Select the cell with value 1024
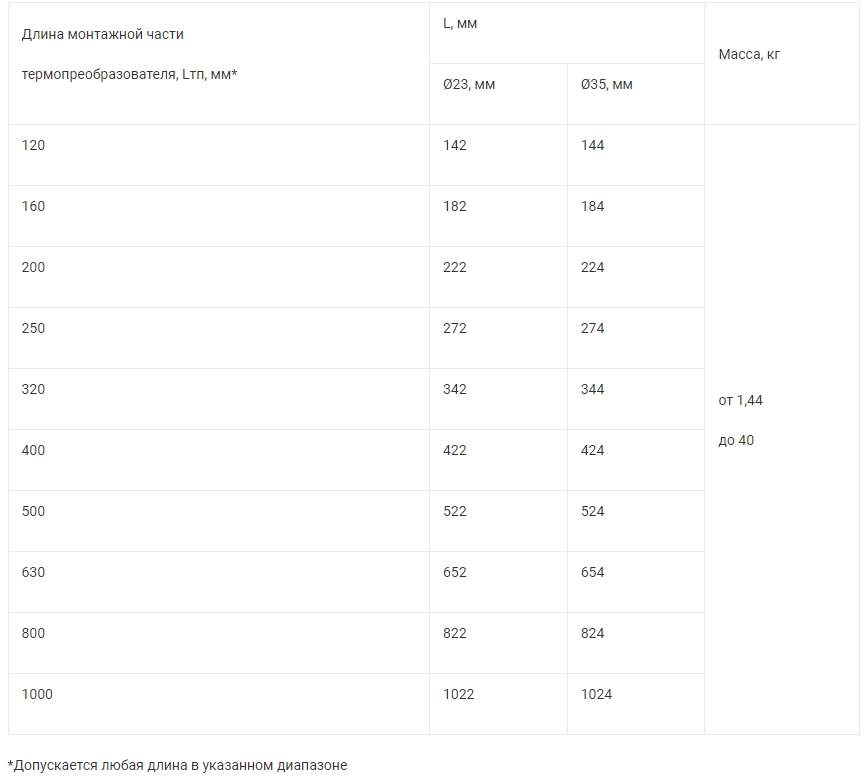This screenshot has height=779, width=868. 597,694
